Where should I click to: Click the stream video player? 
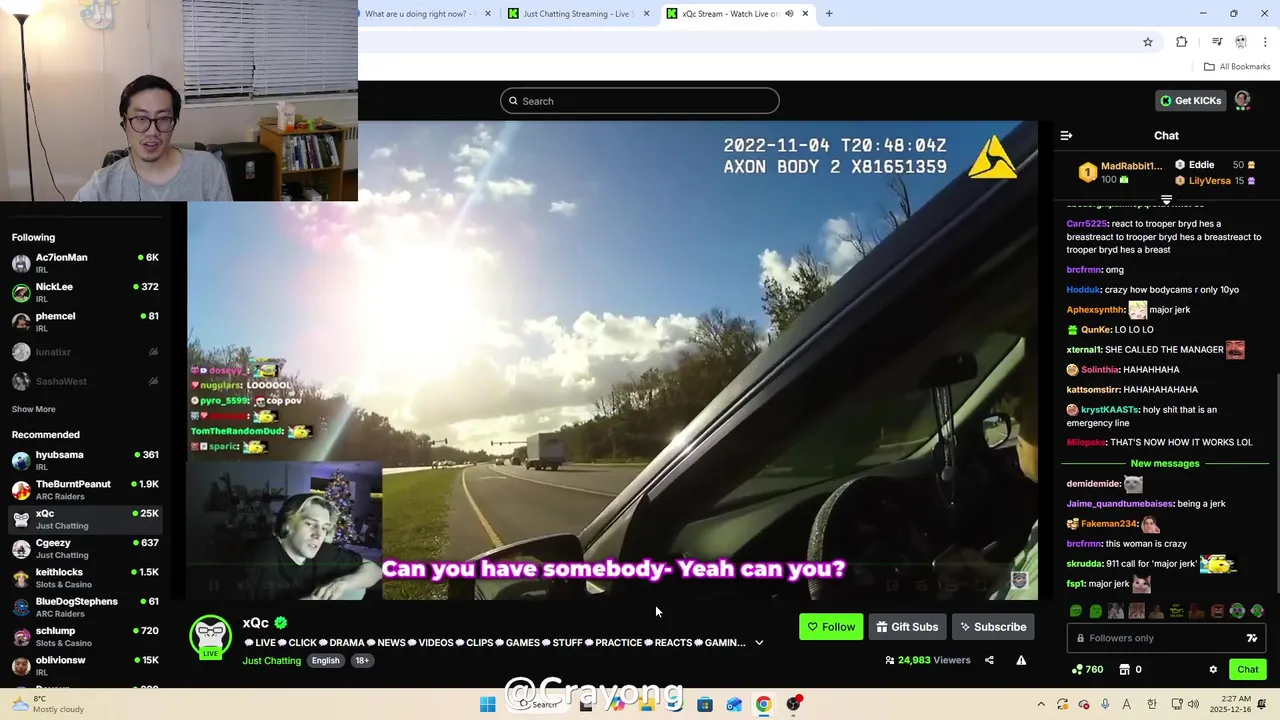click(x=612, y=360)
